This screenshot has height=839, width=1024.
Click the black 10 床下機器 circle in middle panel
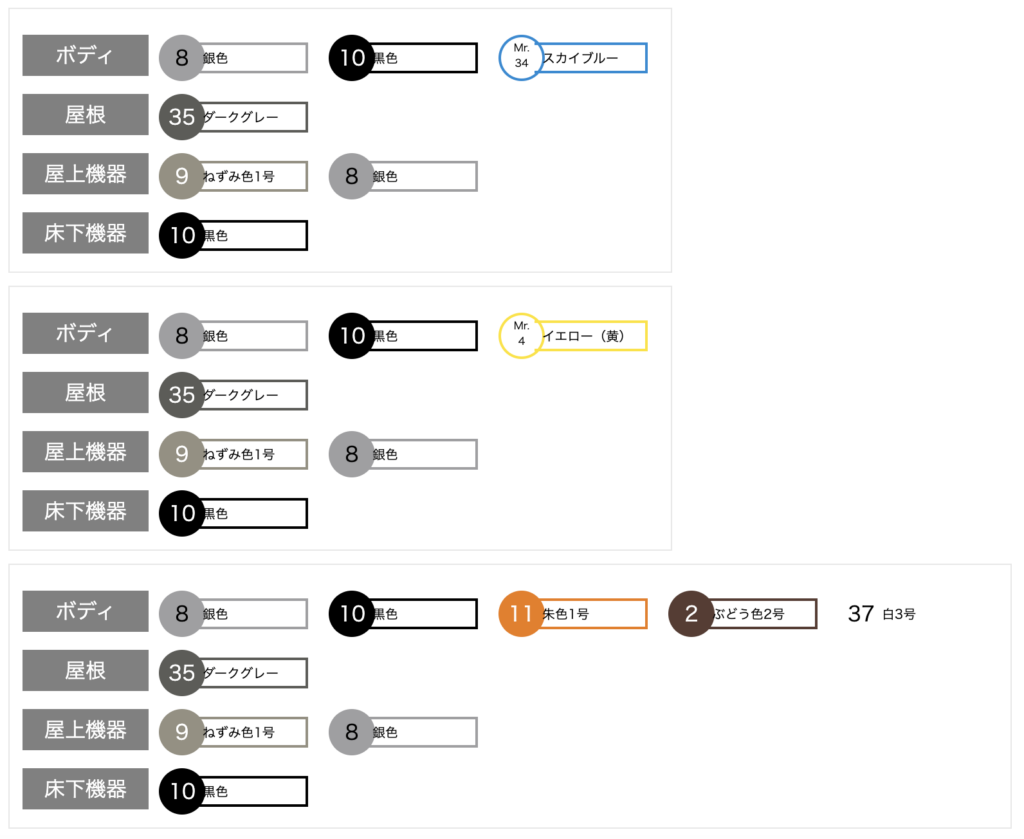pos(182,513)
